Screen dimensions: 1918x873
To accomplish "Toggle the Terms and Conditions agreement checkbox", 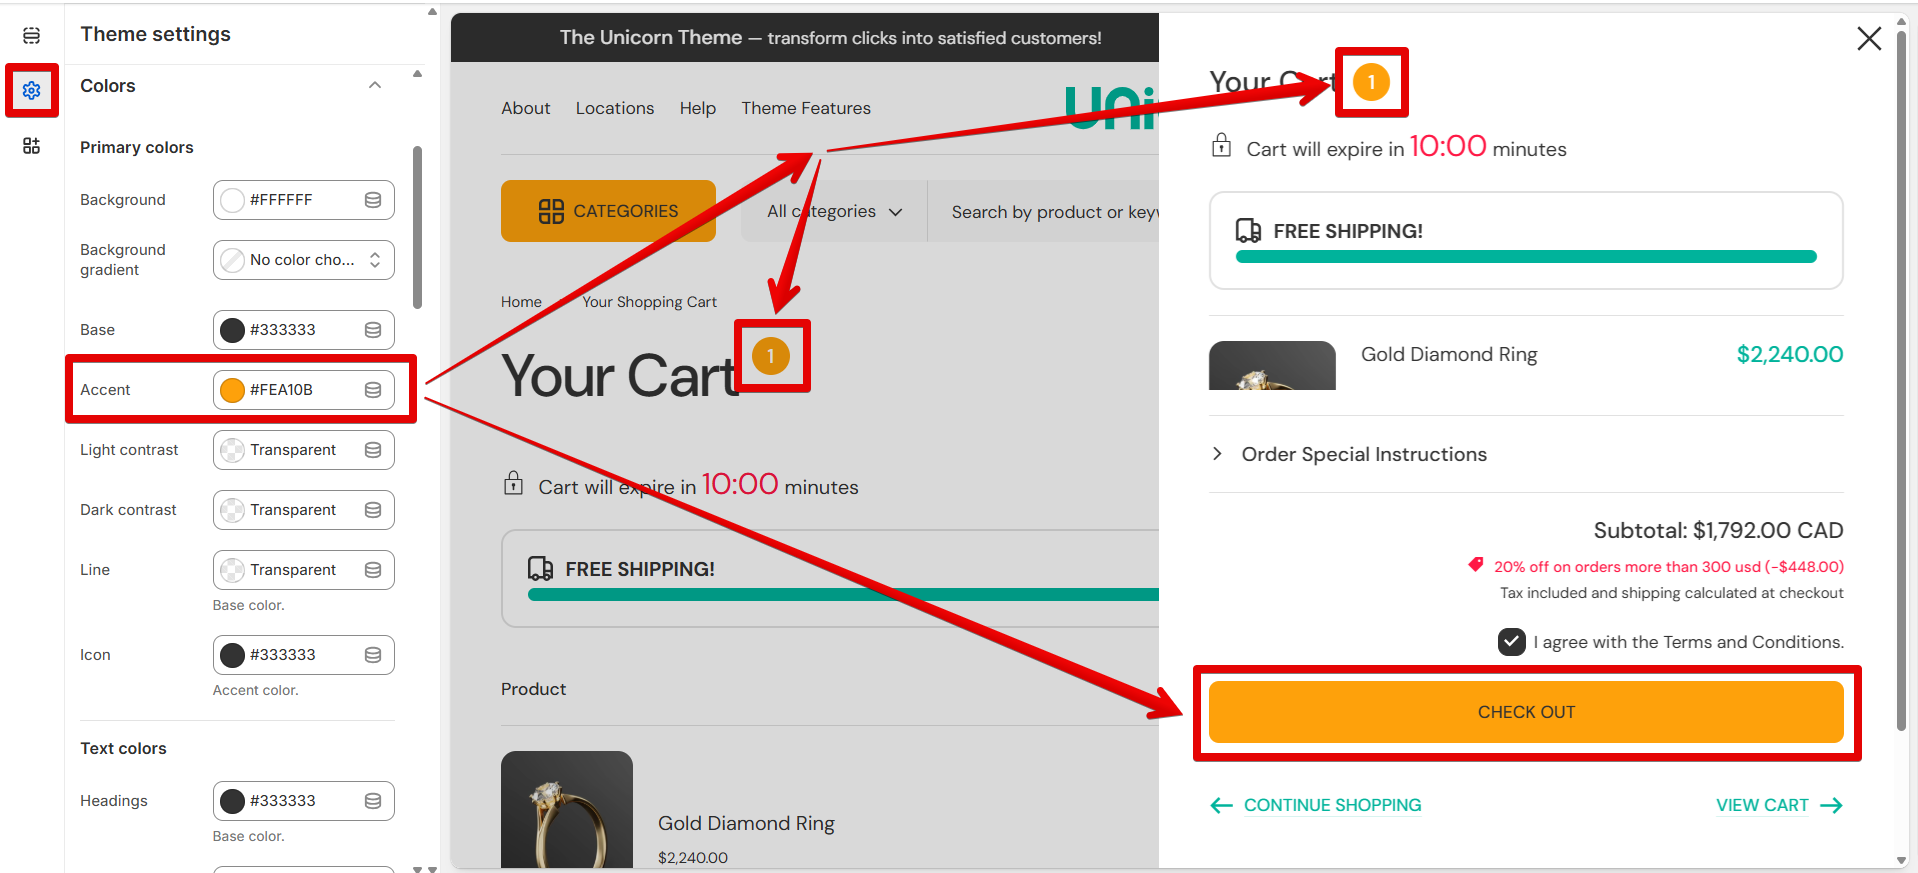I will (x=1511, y=642).
